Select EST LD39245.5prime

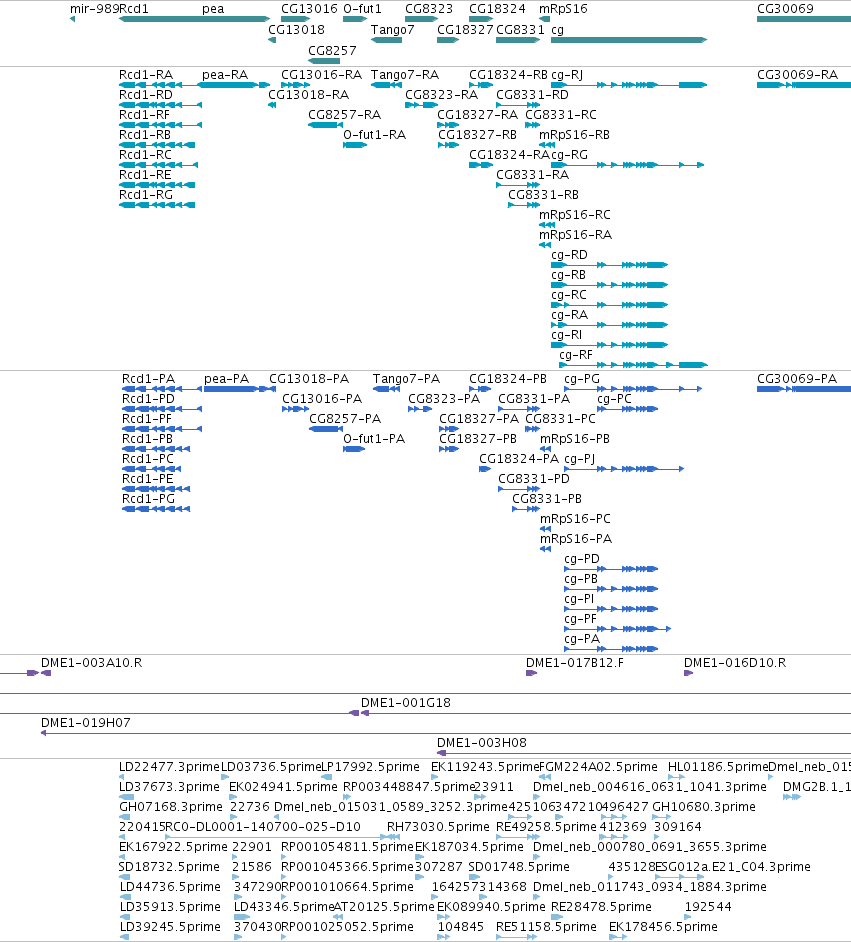tap(170, 927)
